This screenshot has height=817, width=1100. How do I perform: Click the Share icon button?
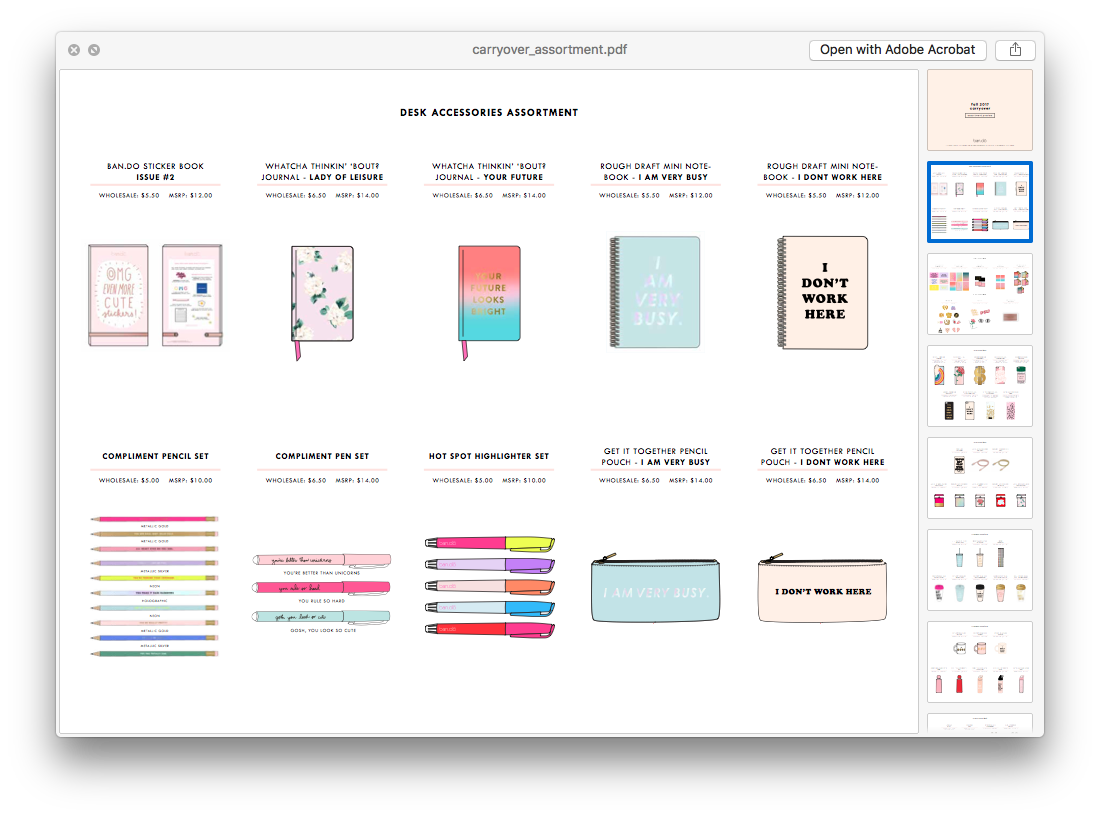pos(1015,50)
